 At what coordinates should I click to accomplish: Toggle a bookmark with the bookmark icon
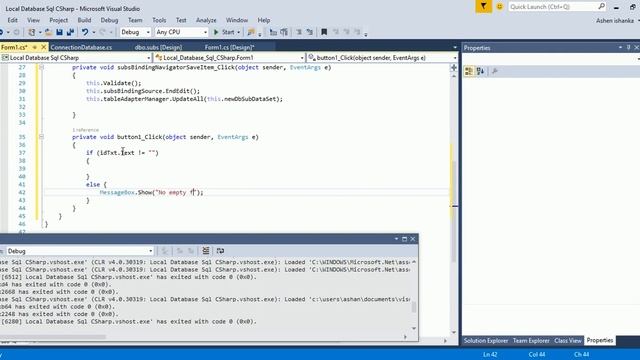point(324,32)
